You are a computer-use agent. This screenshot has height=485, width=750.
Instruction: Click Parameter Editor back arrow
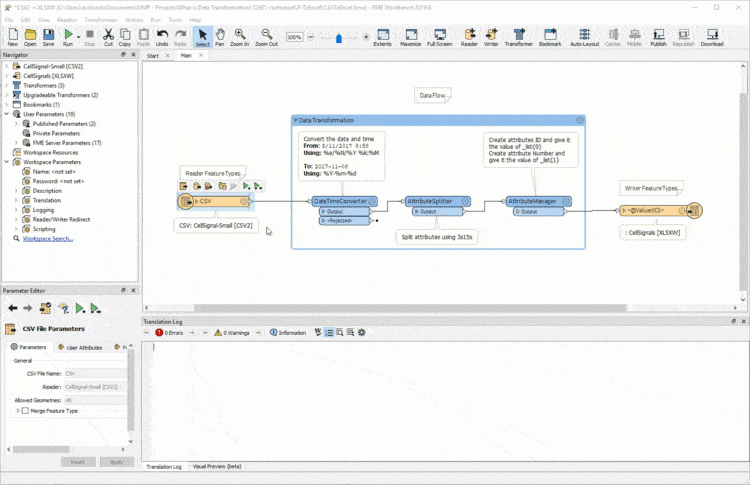coord(13,309)
